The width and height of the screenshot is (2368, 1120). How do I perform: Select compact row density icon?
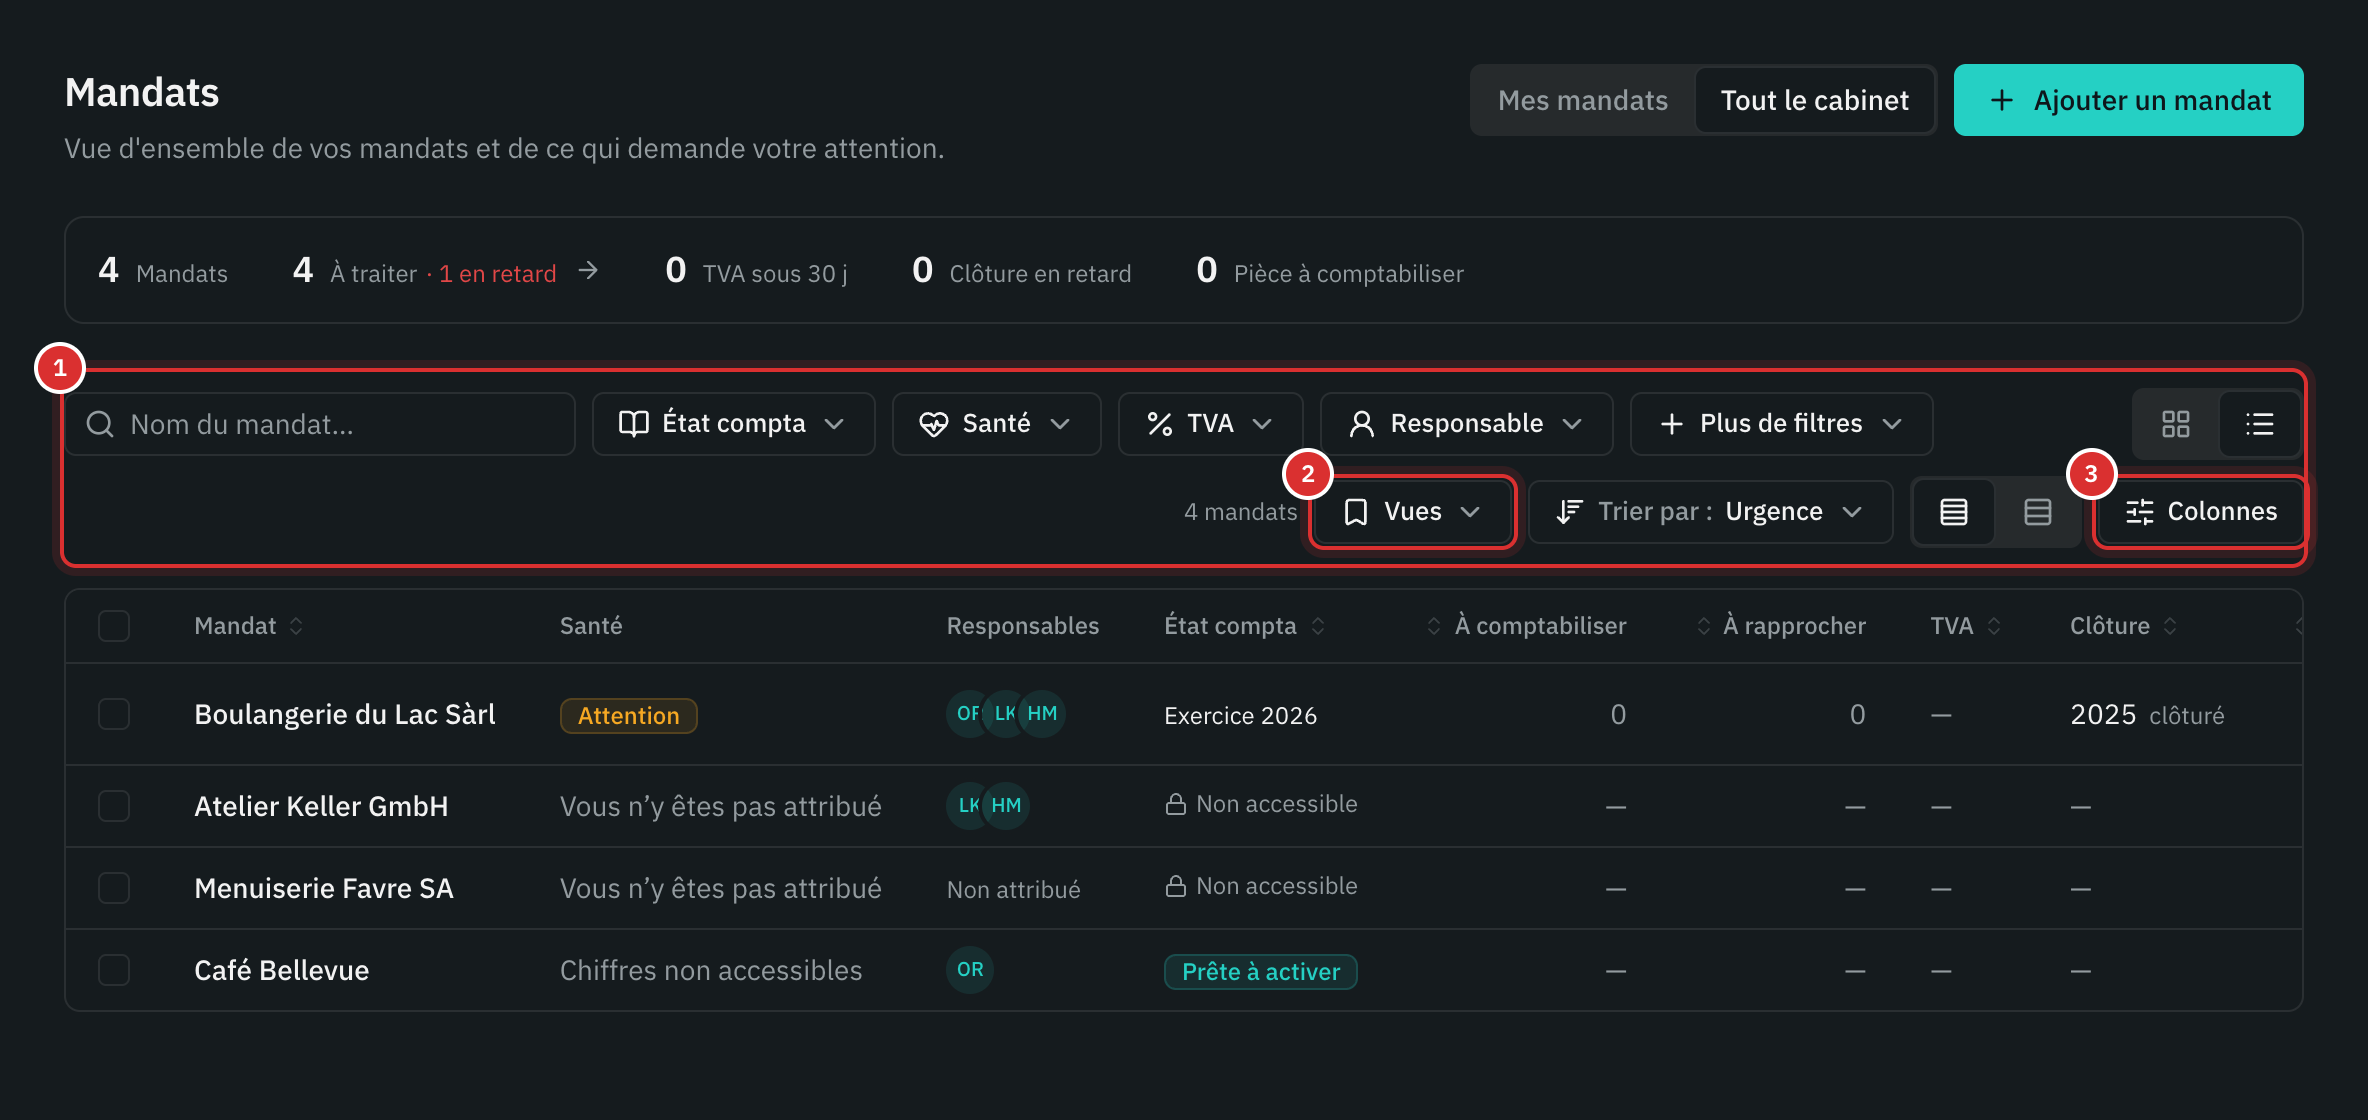1953,512
